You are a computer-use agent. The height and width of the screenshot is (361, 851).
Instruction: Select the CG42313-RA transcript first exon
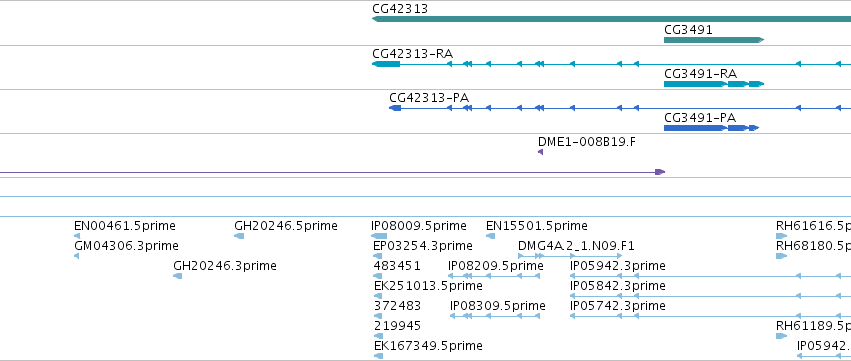(386, 64)
